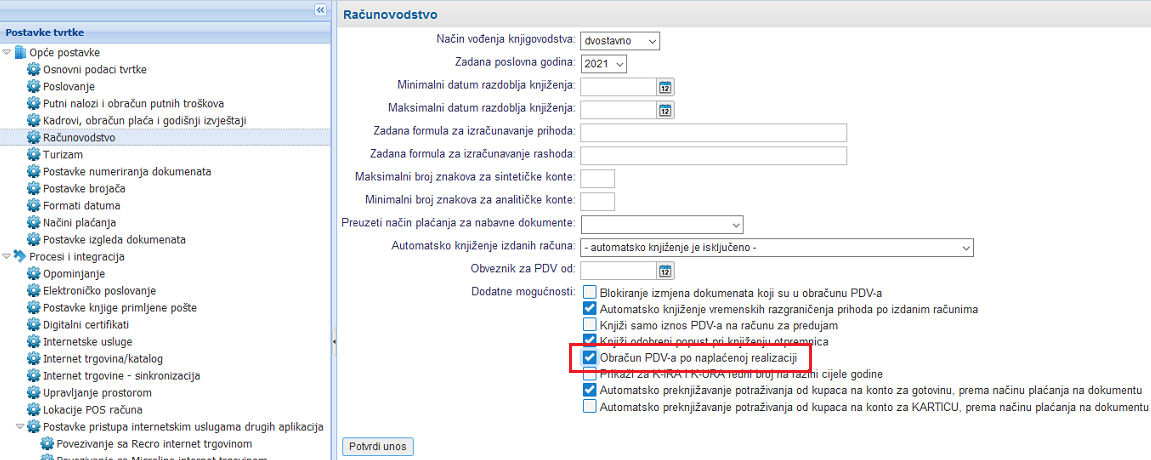The image size is (1151, 460).
Task: Click gear icon beside Osnovni podaci tvrtke
Action: point(34,70)
